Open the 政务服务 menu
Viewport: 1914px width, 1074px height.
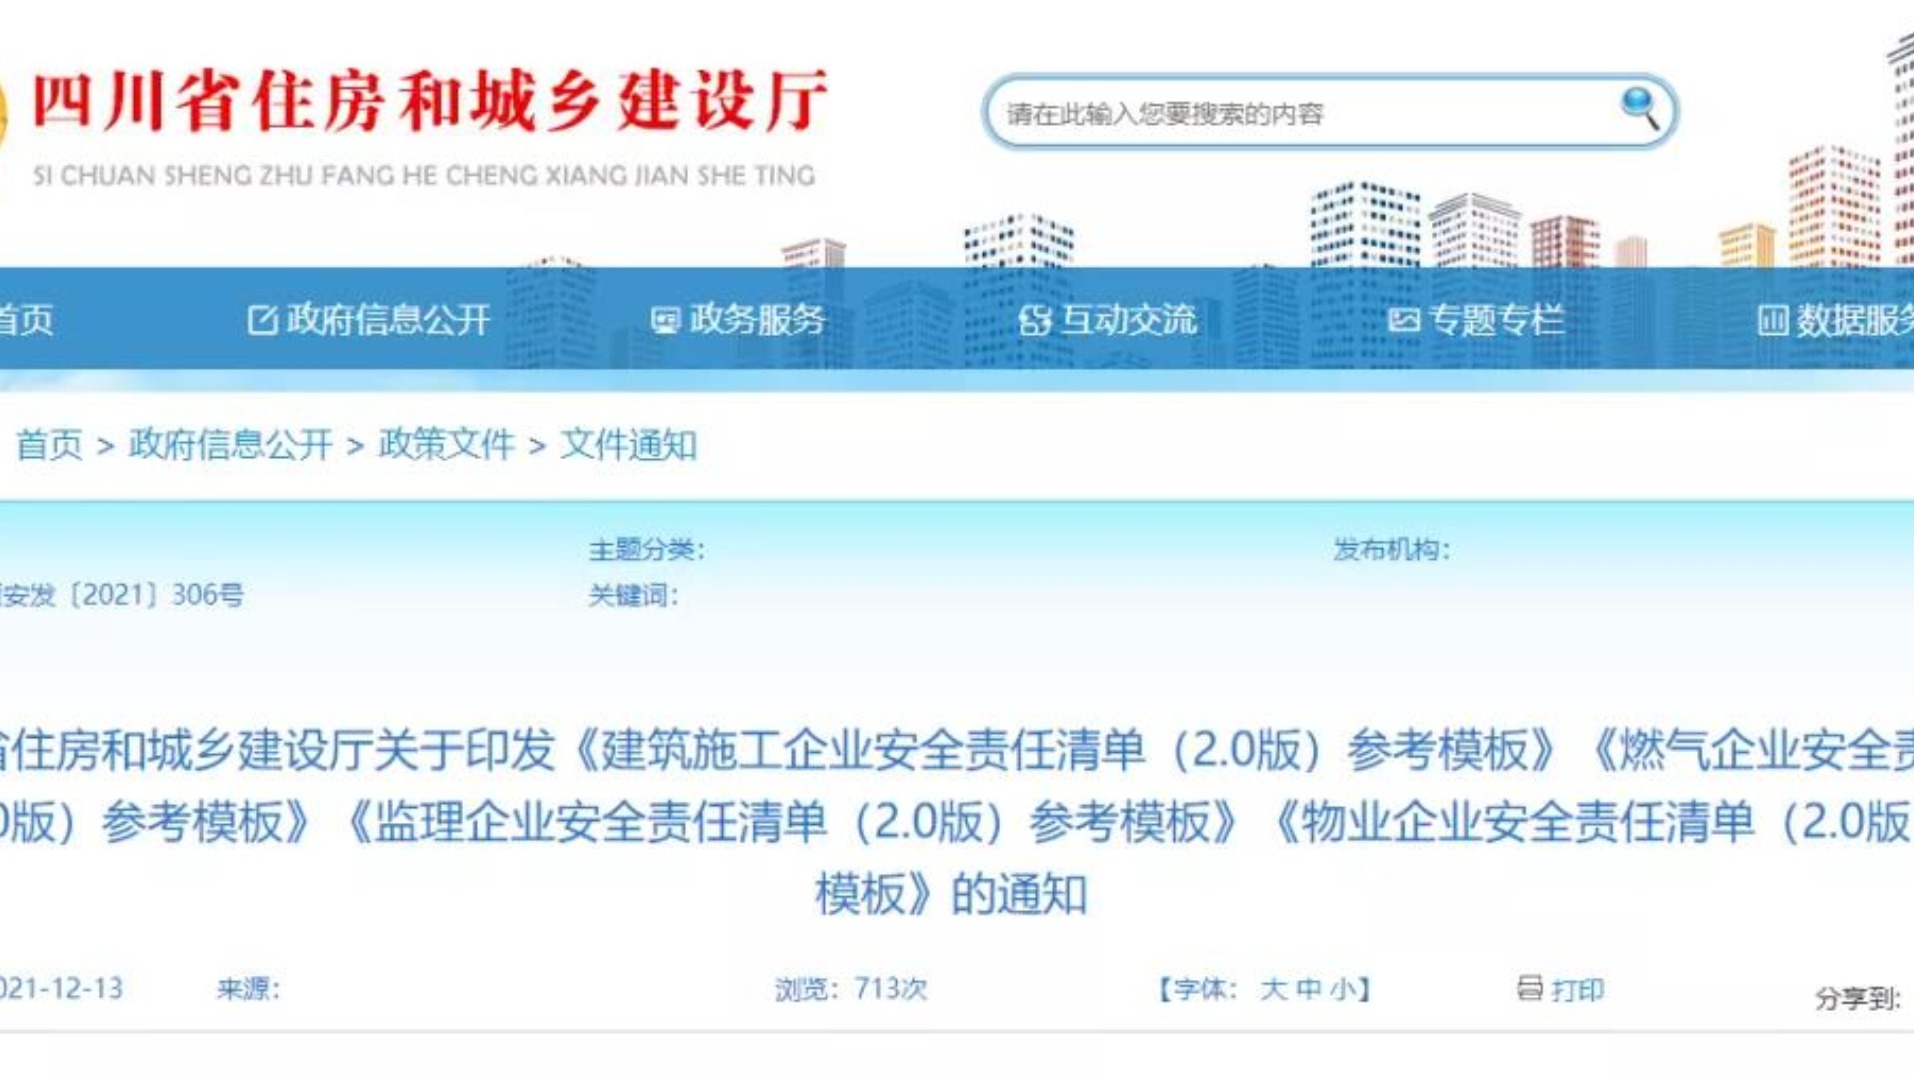tap(757, 320)
